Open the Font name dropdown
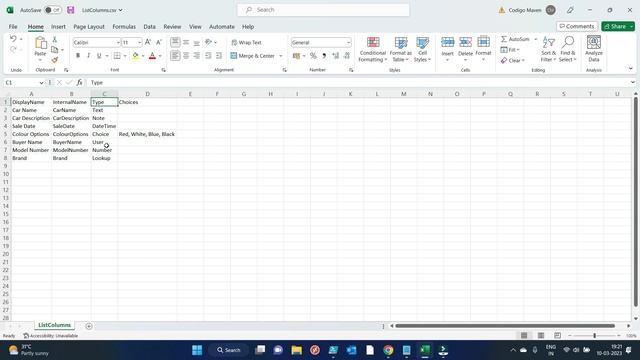Image resolution: width=640 pixels, height=360 pixels. pyautogui.click(x=118, y=42)
